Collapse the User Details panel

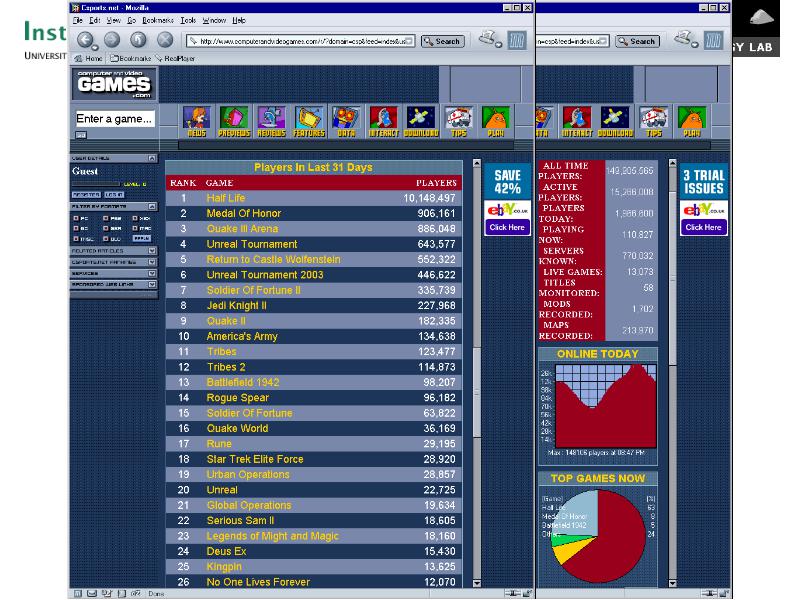pos(152,158)
